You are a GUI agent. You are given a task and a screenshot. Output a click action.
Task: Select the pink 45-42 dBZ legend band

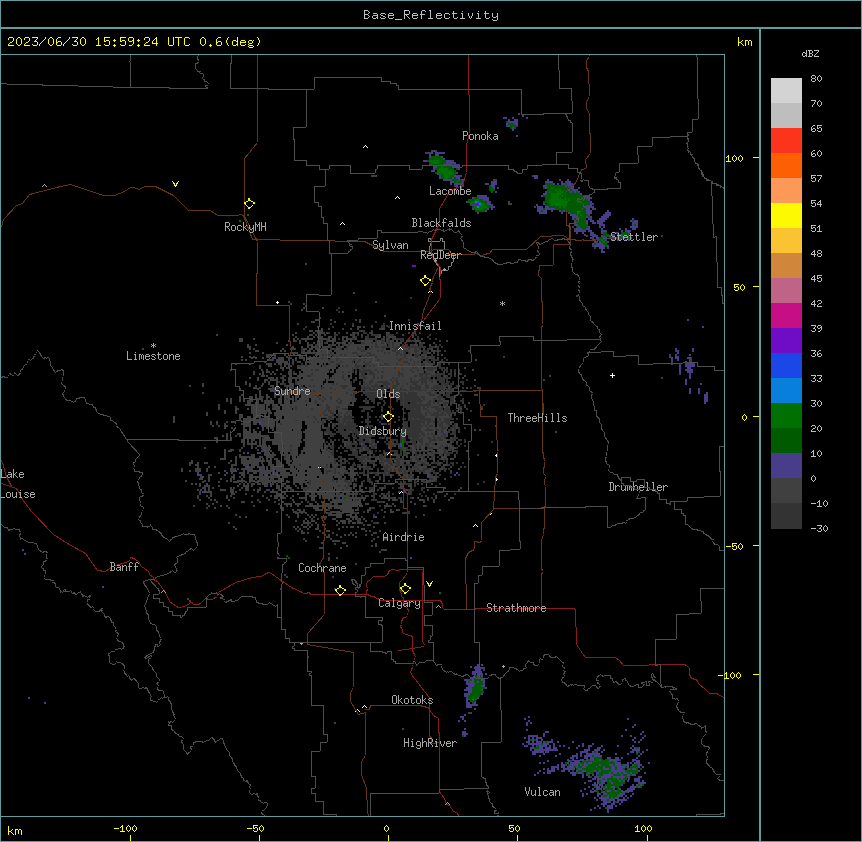pyautogui.click(x=786, y=290)
